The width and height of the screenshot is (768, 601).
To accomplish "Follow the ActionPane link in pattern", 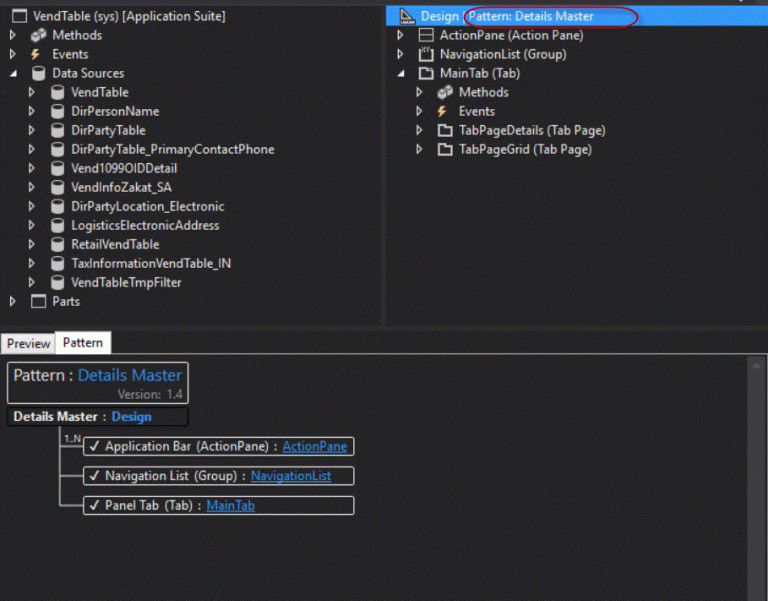I will point(314,447).
